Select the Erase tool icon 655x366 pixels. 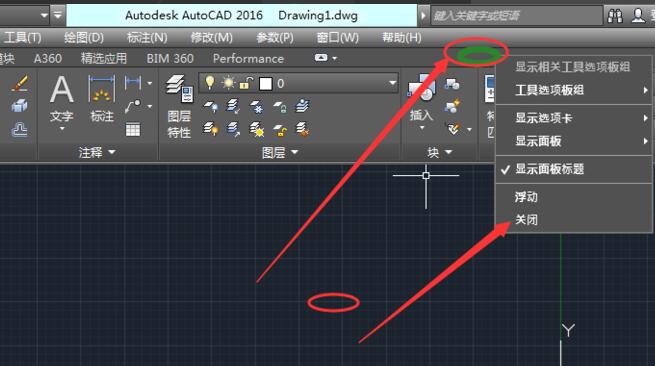tap(20, 83)
